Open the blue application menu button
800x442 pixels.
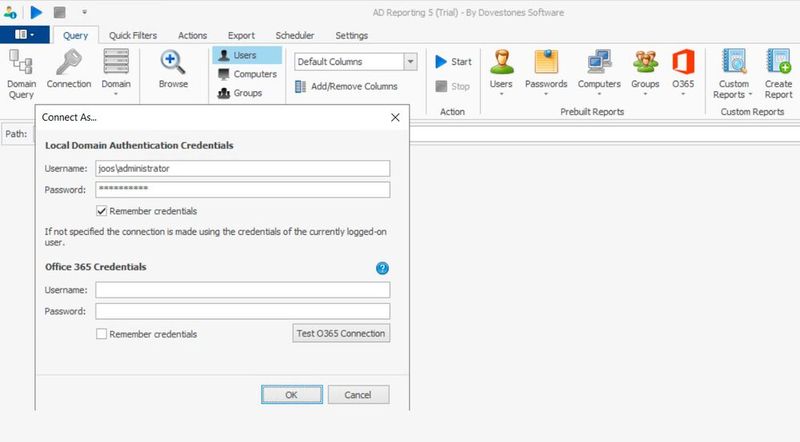(24, 34)
